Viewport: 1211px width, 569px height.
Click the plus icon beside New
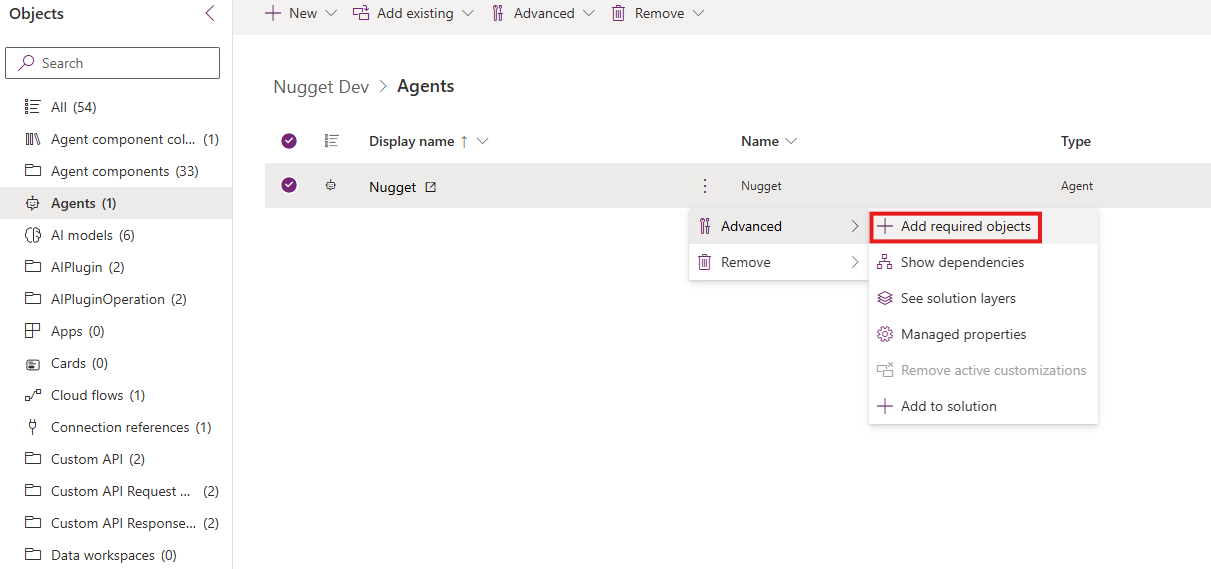(x=272, y=13)
